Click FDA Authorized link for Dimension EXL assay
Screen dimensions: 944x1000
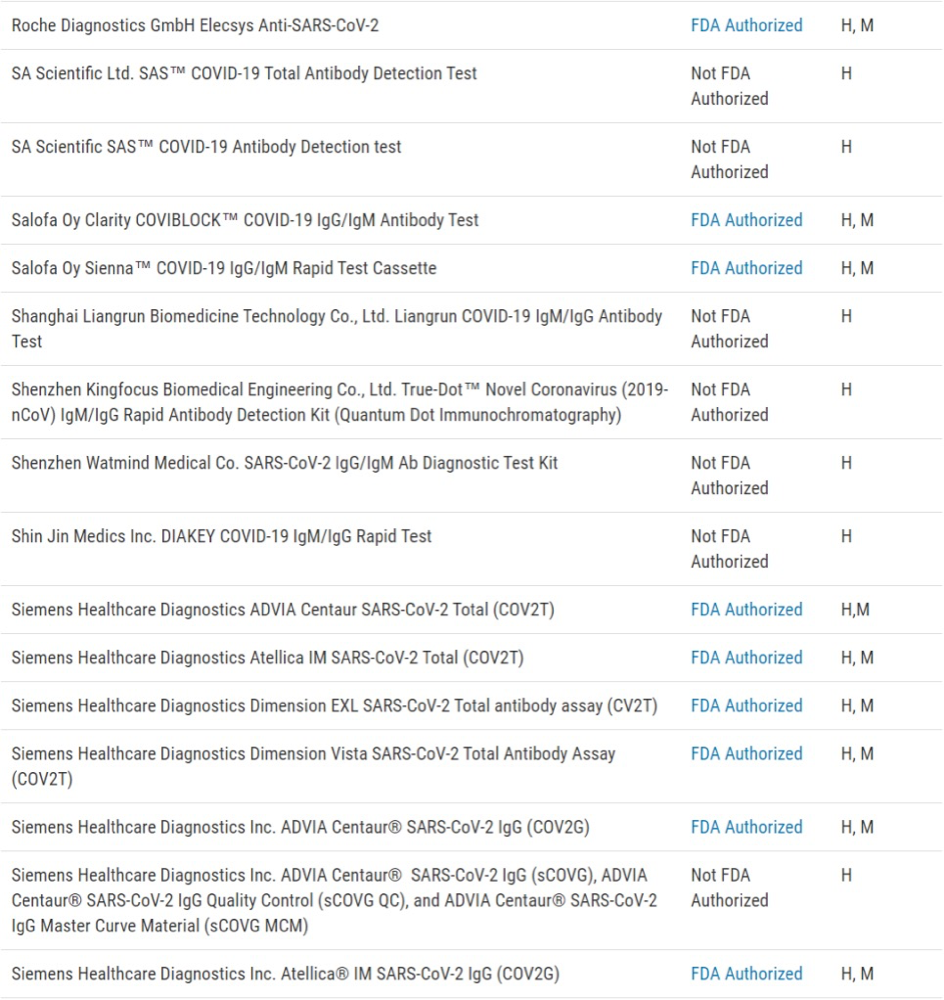coord(746,705)
